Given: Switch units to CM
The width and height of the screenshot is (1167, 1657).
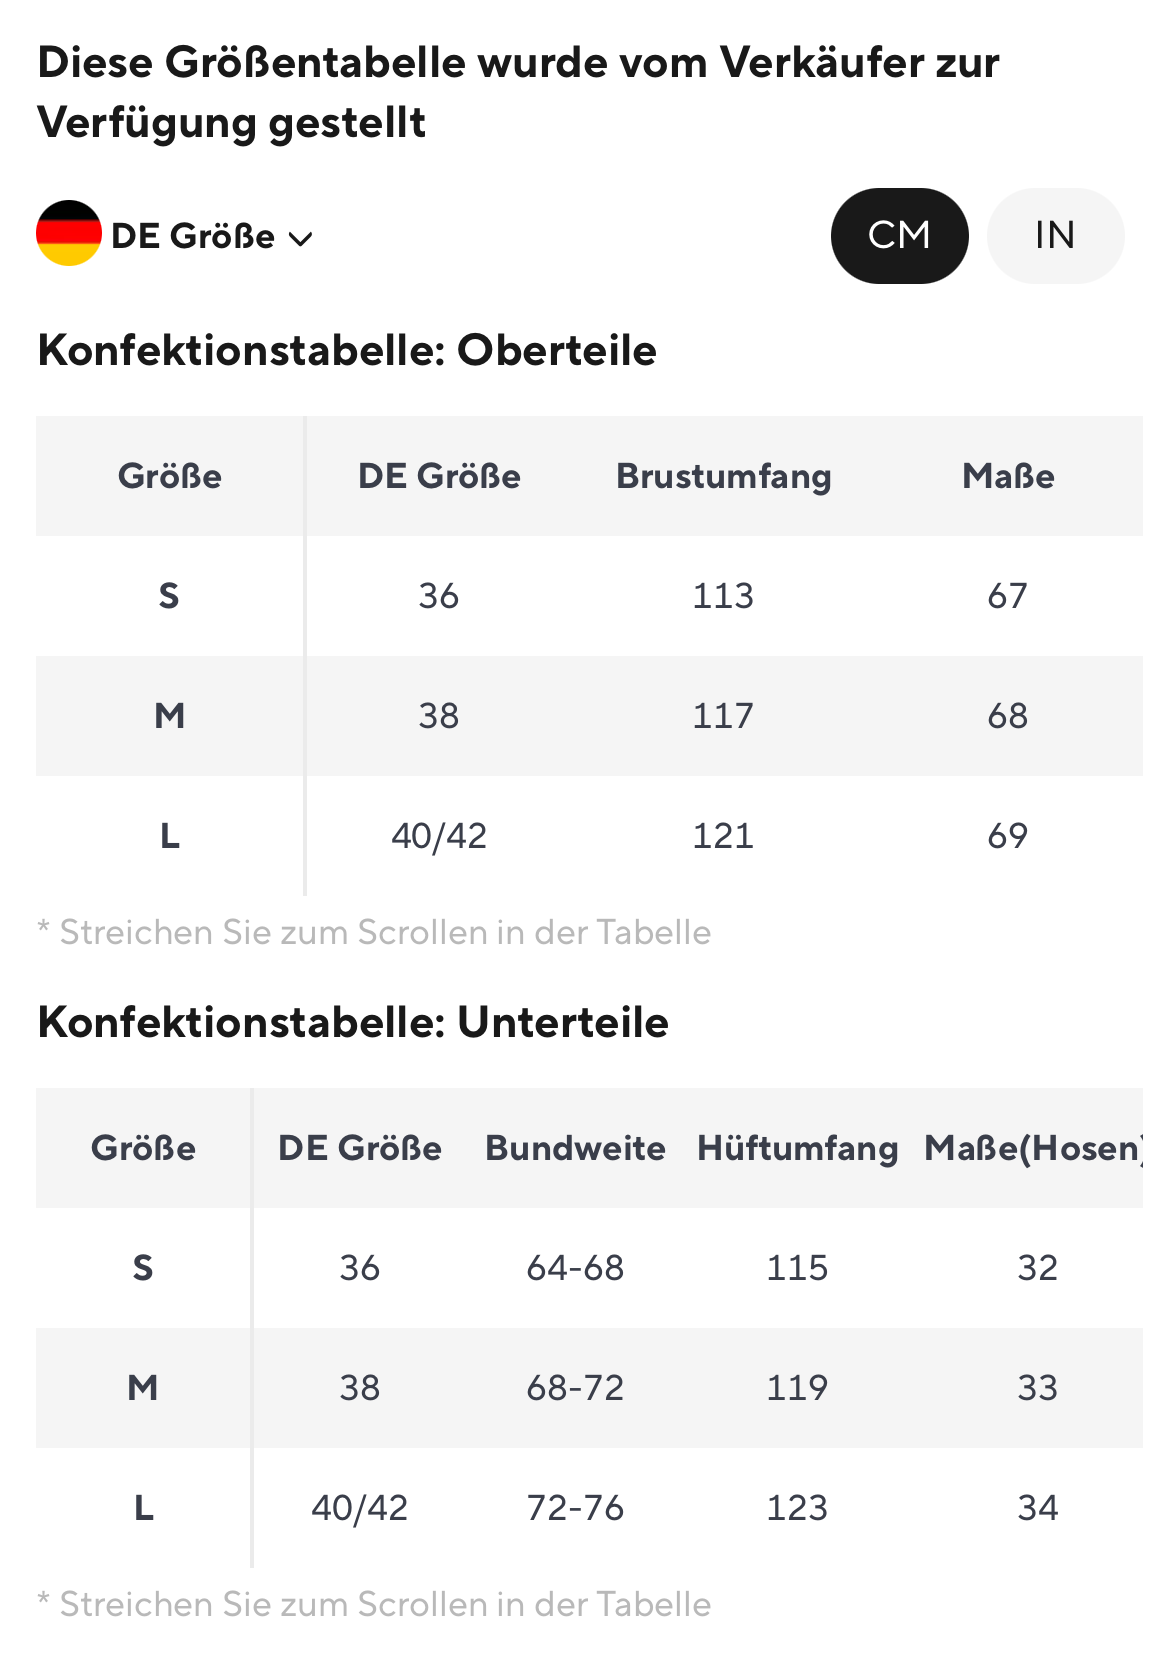Looking at the screenshot, I should [x=899, y=235].
